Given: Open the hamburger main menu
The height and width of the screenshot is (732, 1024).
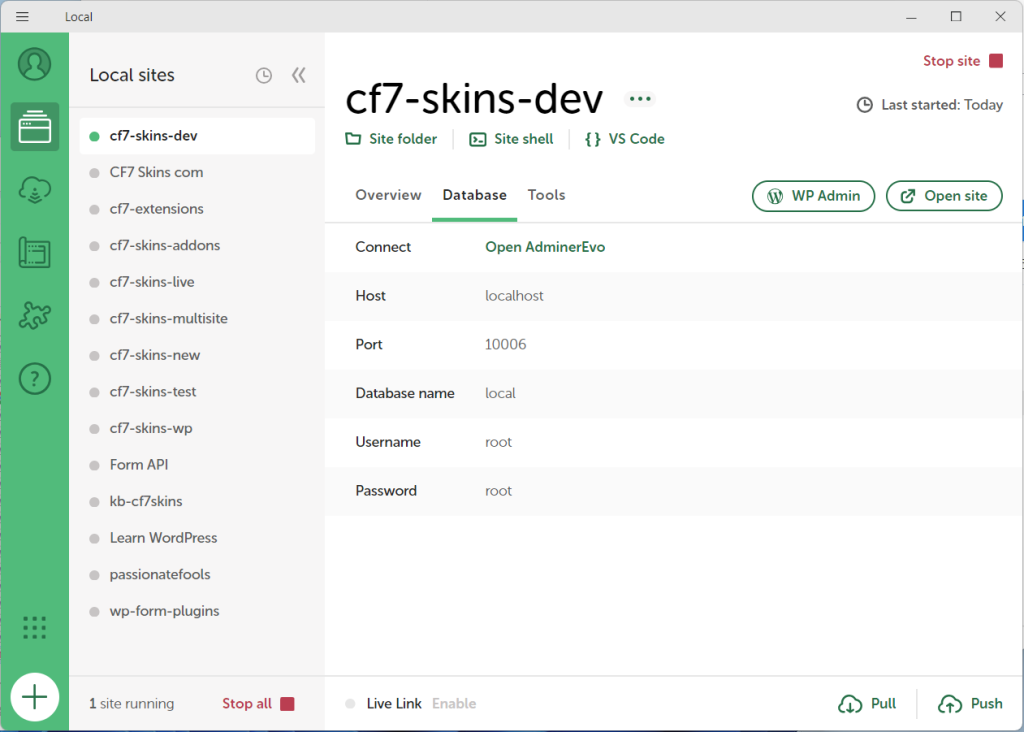Looking at the screenshot, I should 22,17.
